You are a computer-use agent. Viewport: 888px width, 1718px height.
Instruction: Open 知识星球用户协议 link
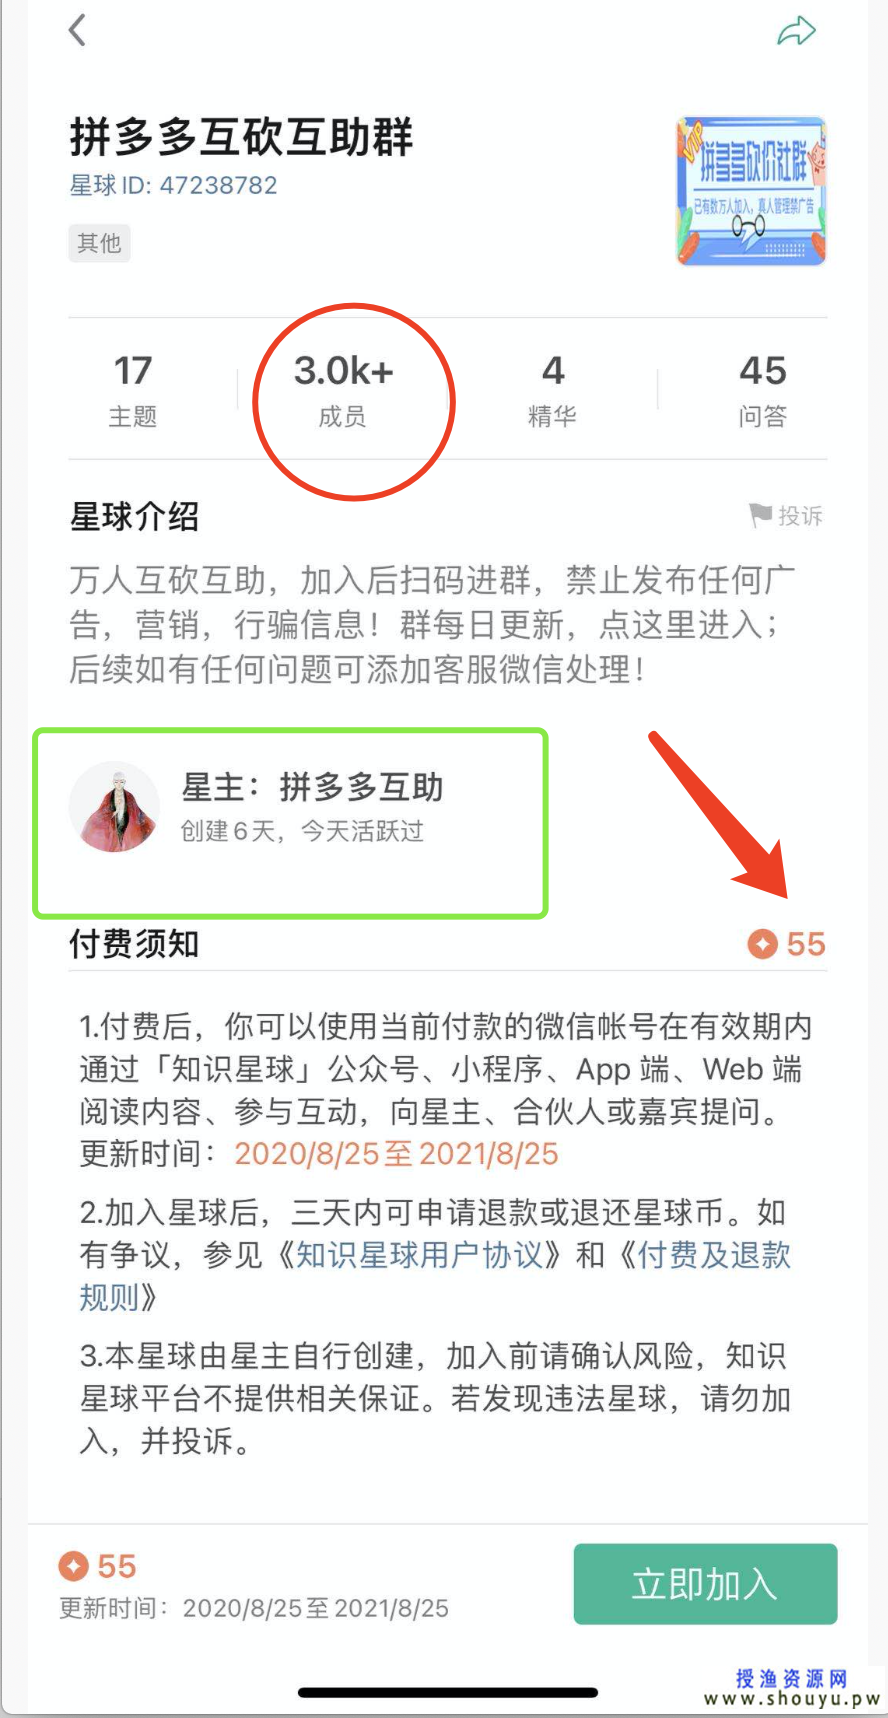pos(419,1254)
